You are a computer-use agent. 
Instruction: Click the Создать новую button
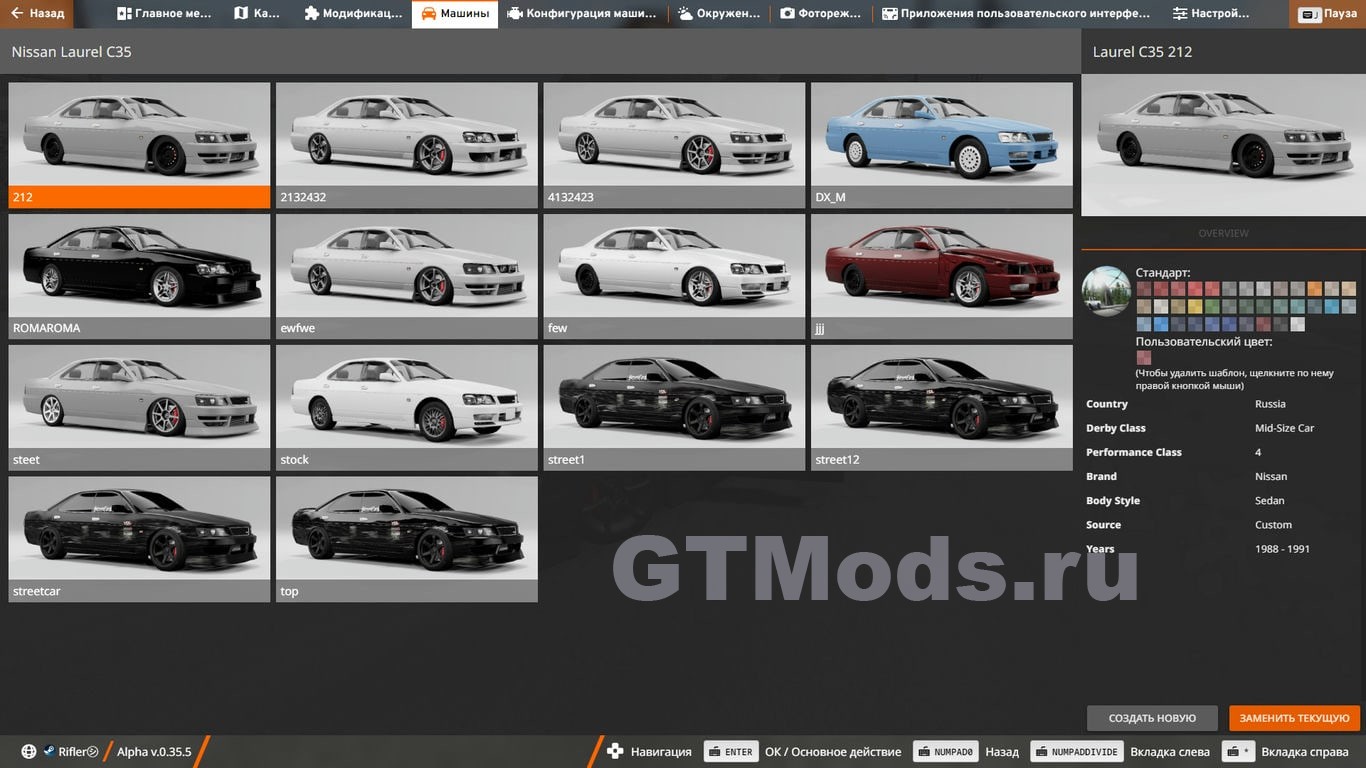1152,718
